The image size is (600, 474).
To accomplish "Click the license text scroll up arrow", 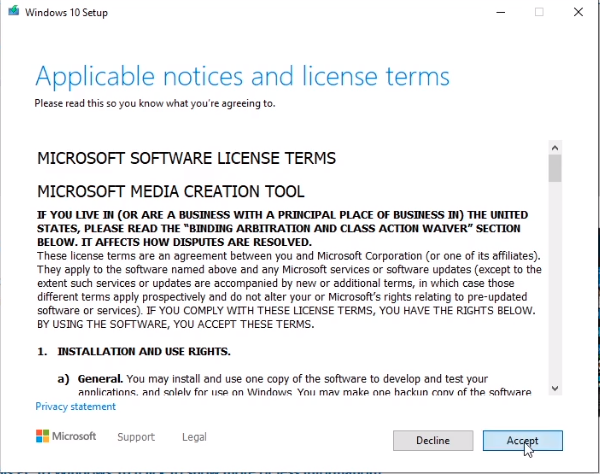I will (x=555, y=148).
